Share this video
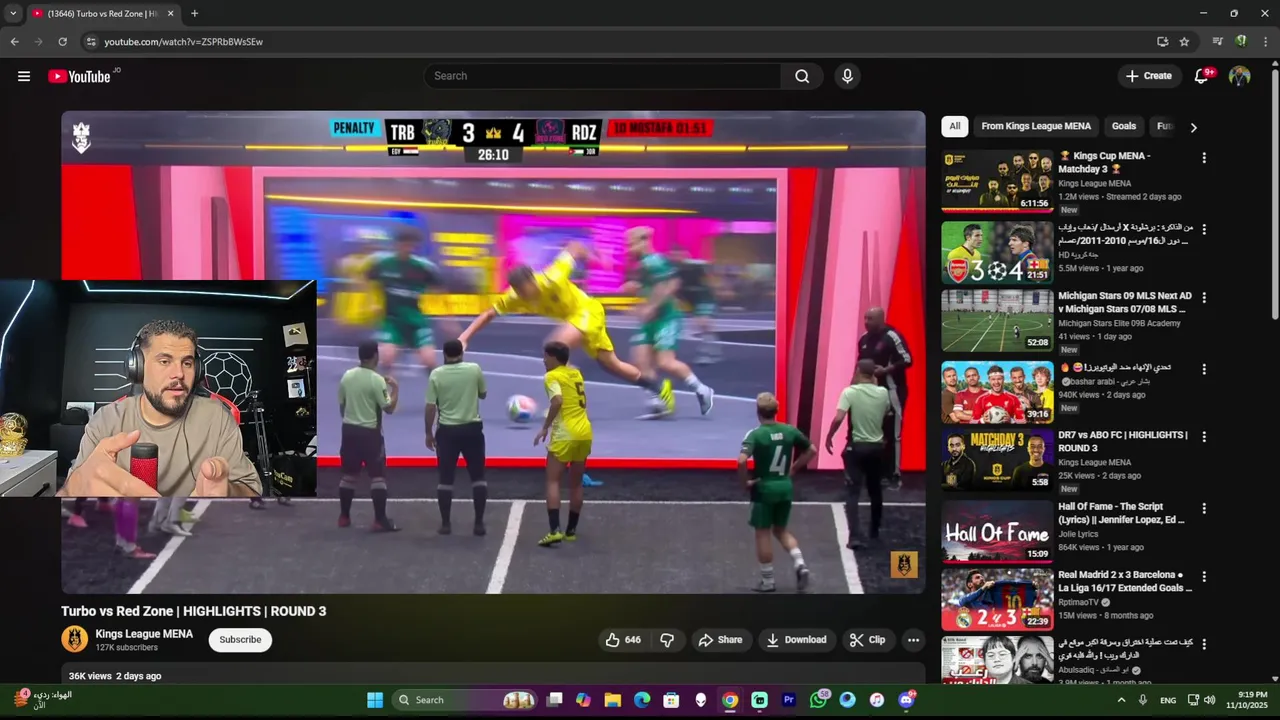The width and height of the screenshot is (1280, 720). (720, 640)
